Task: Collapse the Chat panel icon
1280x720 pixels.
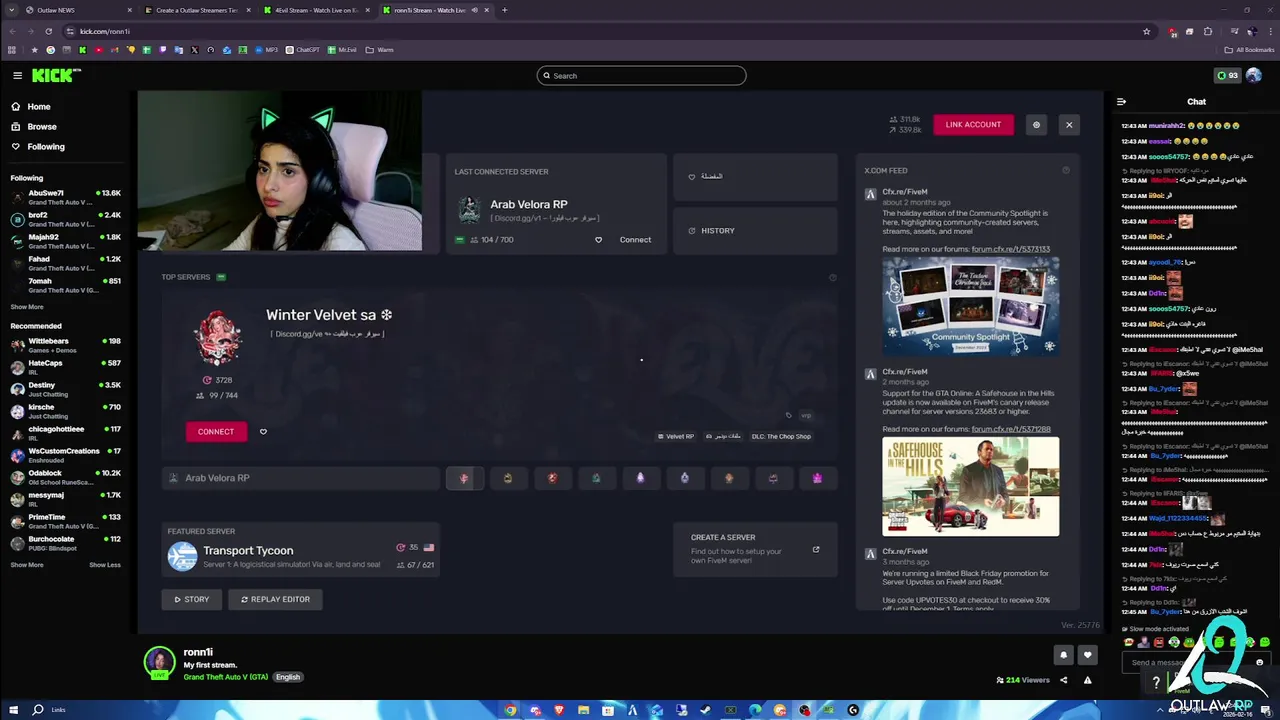Action: point(1121,101)
